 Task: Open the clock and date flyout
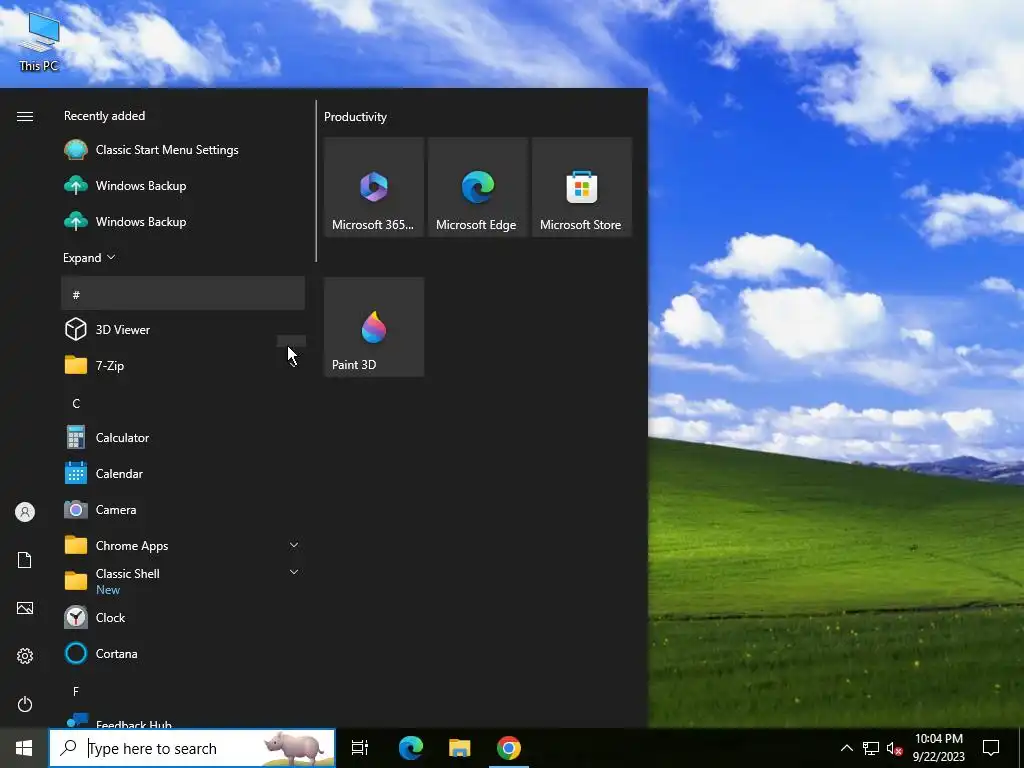[x=938, y=748]
